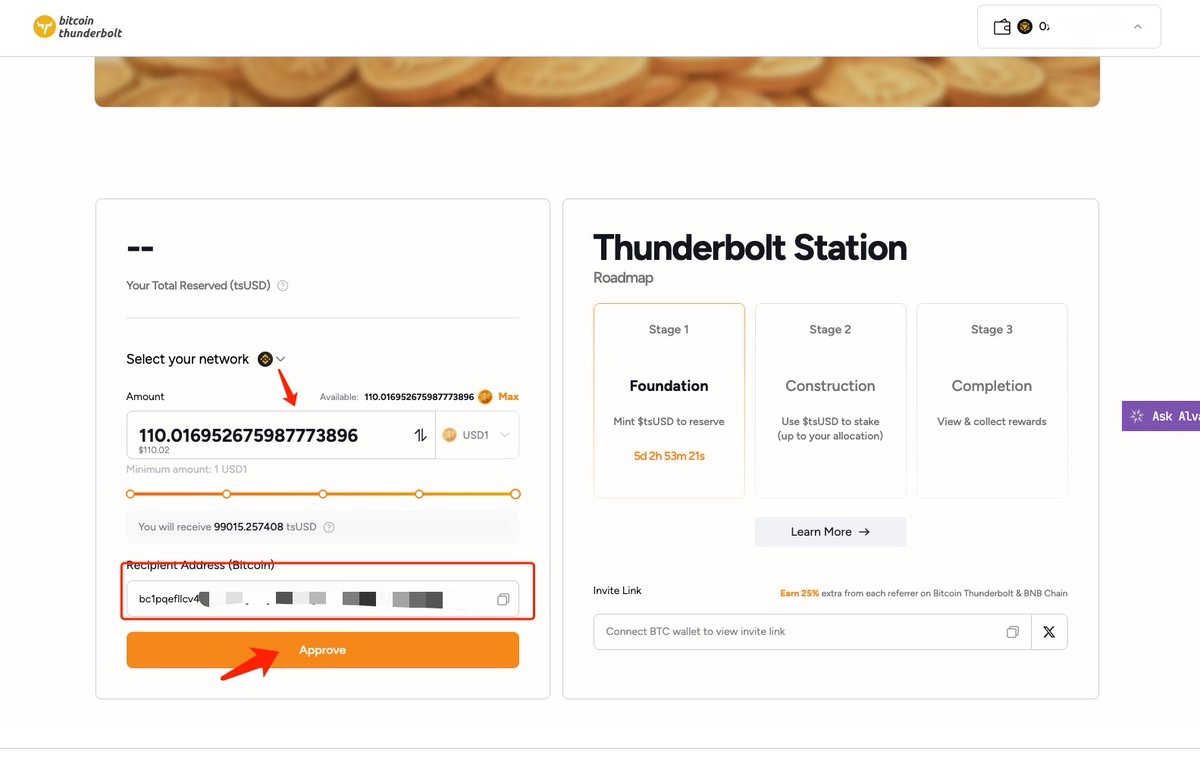1200x760 pixels.
Task: Focus the Recipient Address (Bitcoin) field
Action: (x=323, y=599)
